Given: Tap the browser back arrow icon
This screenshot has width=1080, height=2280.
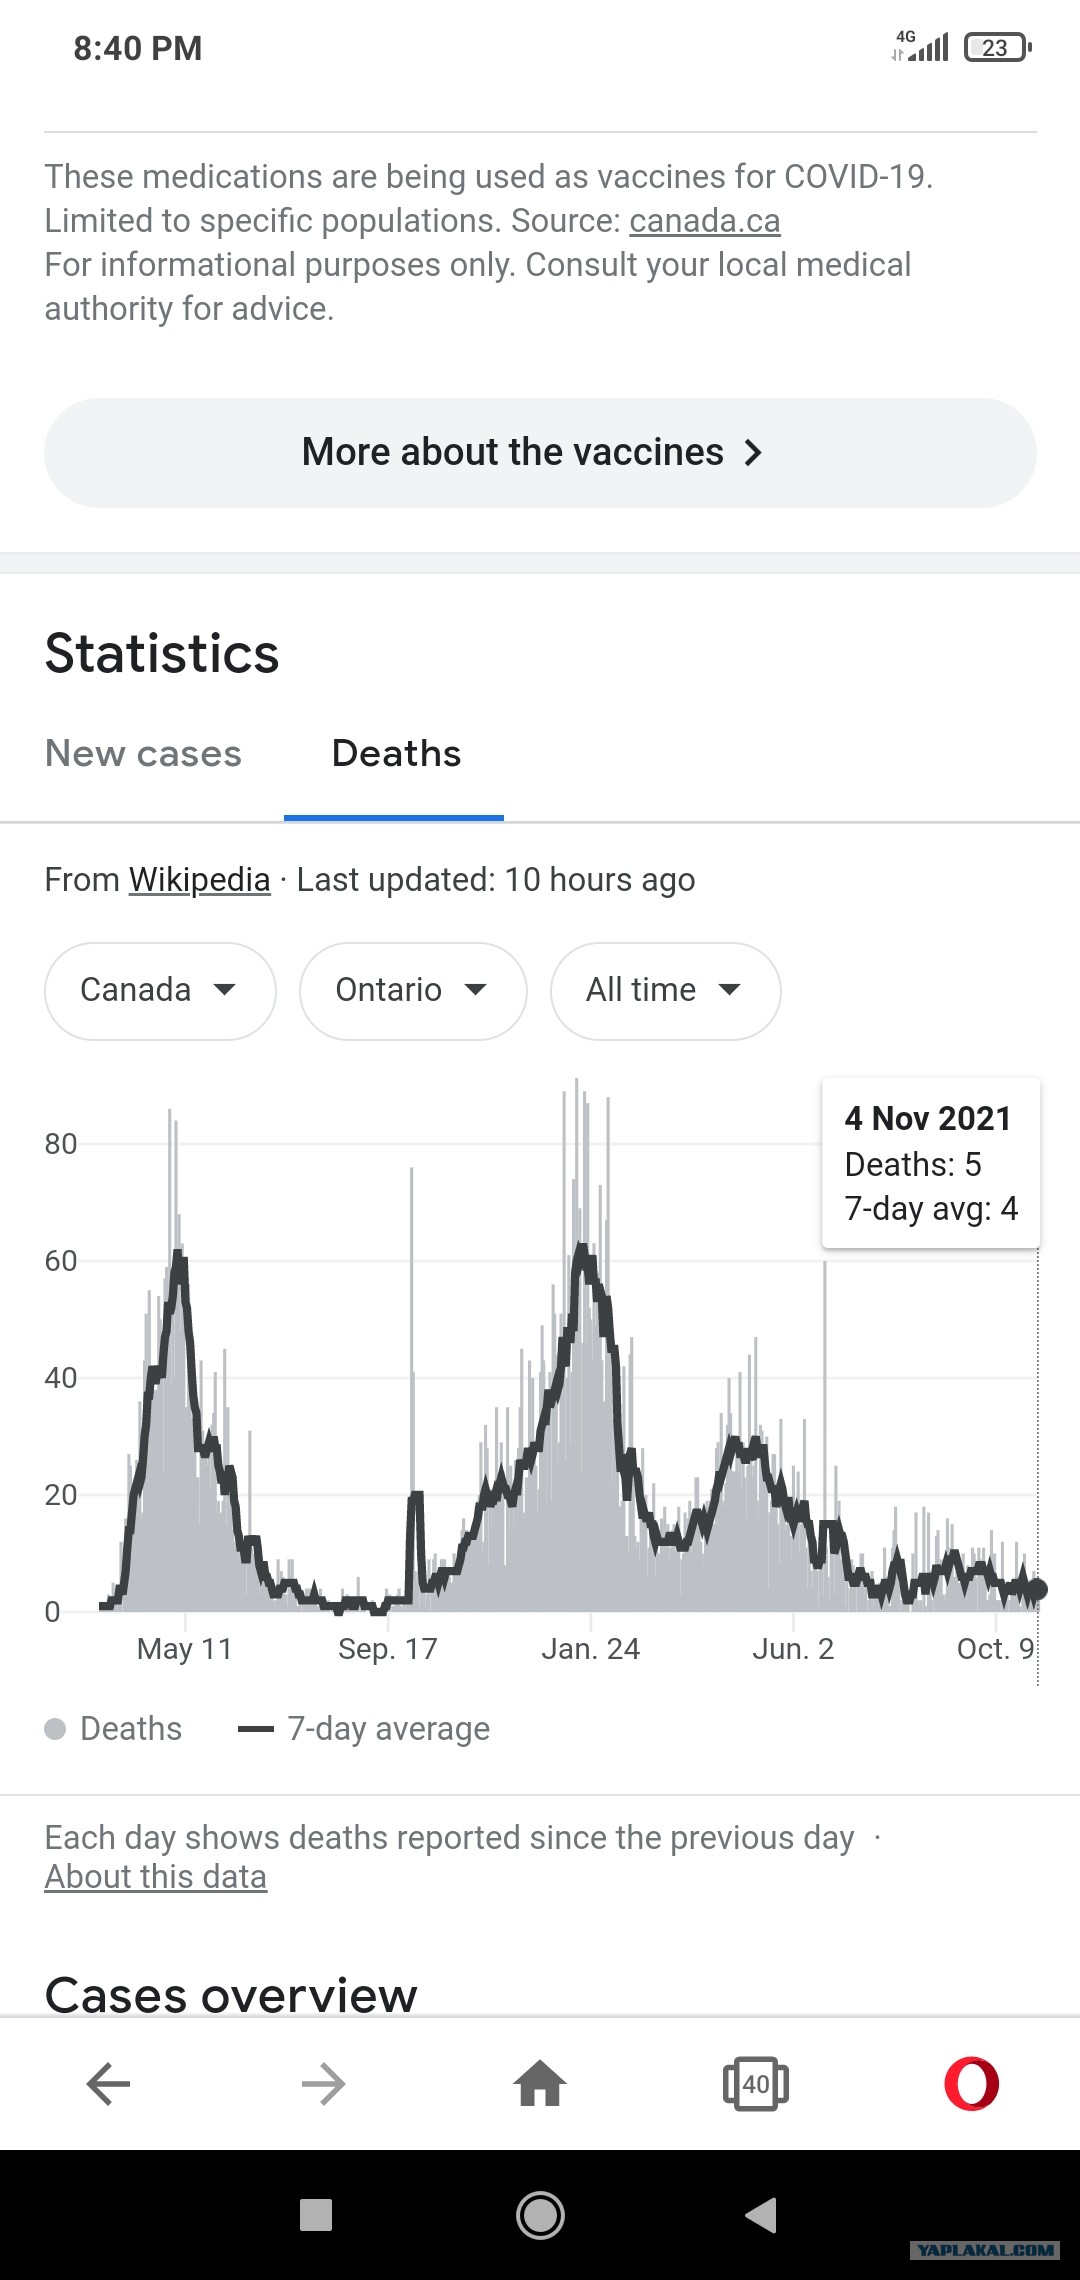Looking at the screenshot, I should [x=108, y=2084].
